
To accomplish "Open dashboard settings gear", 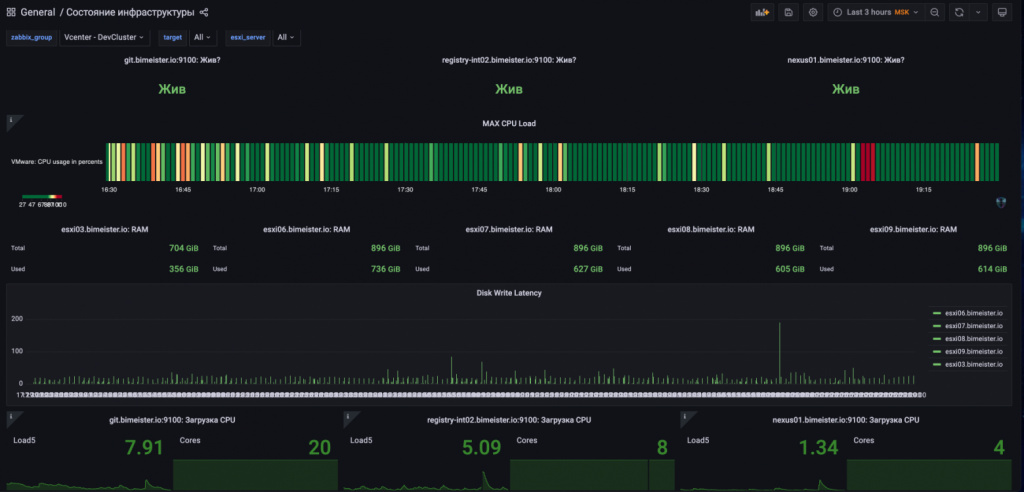I will (x=813, y=12).
